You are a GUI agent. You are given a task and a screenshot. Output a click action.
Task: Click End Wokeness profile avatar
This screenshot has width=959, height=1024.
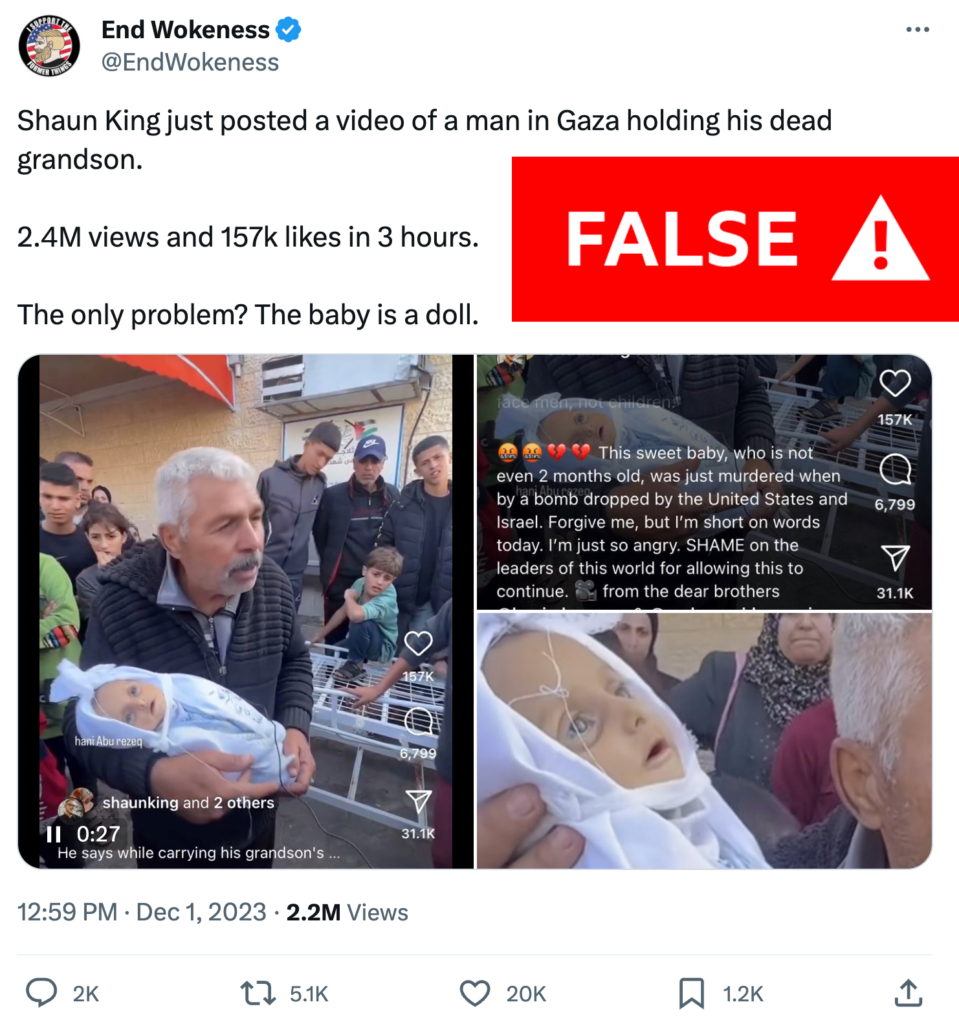coord(49,46)
